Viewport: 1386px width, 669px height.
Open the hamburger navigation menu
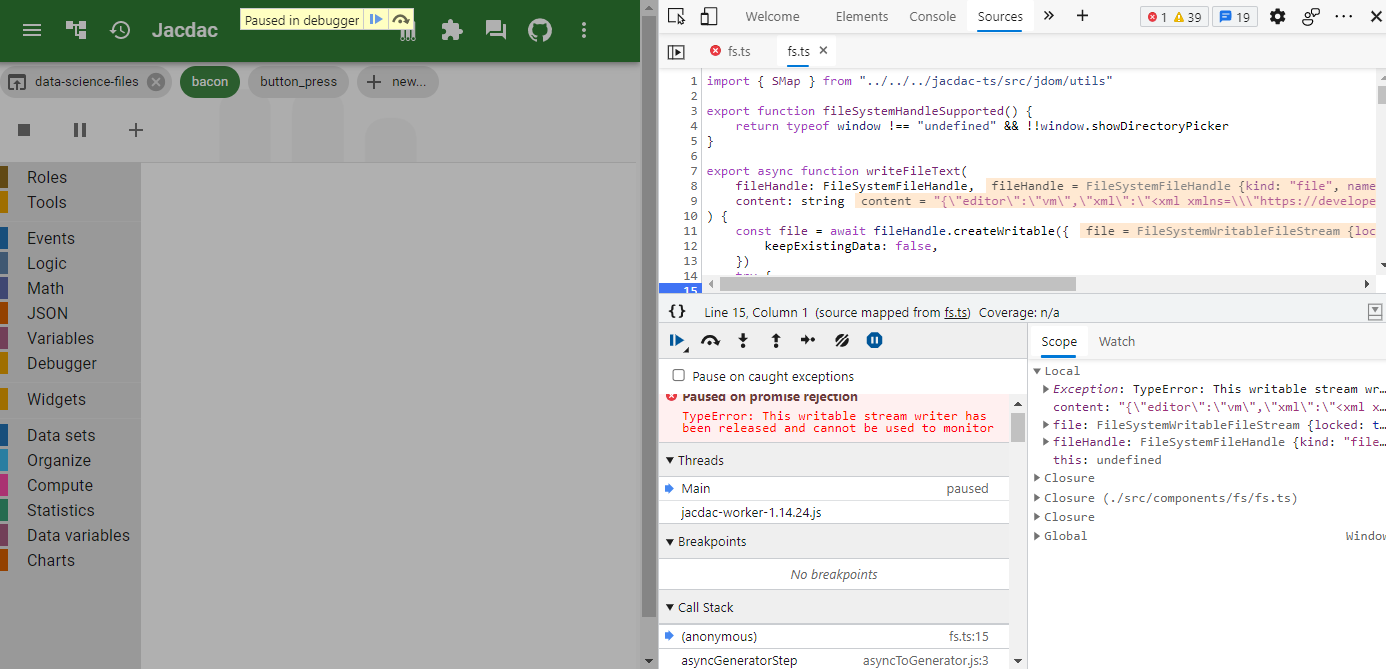31,29
